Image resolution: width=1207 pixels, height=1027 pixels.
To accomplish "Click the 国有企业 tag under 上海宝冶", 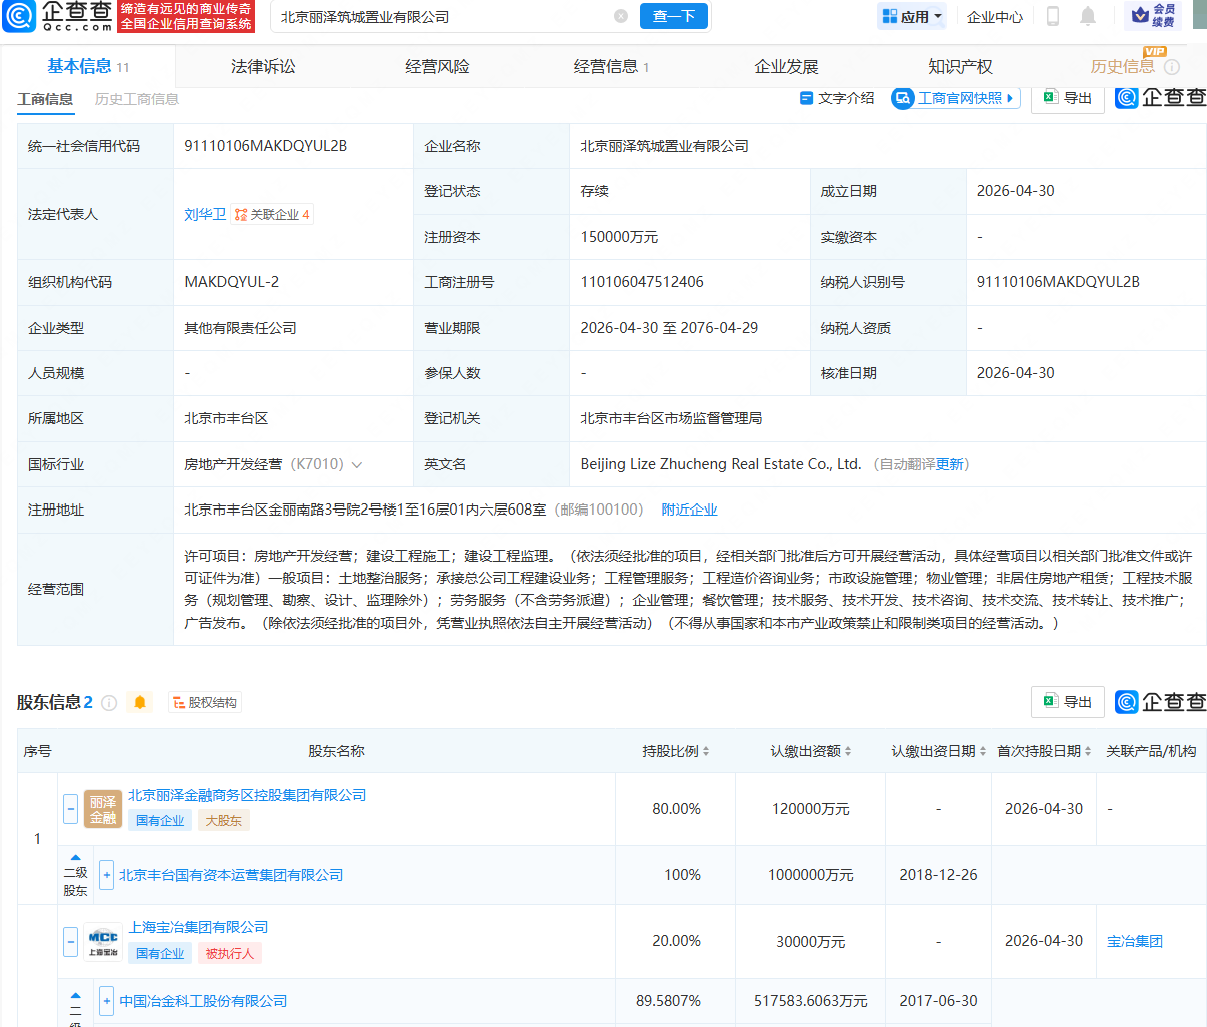I will point(160,953).
